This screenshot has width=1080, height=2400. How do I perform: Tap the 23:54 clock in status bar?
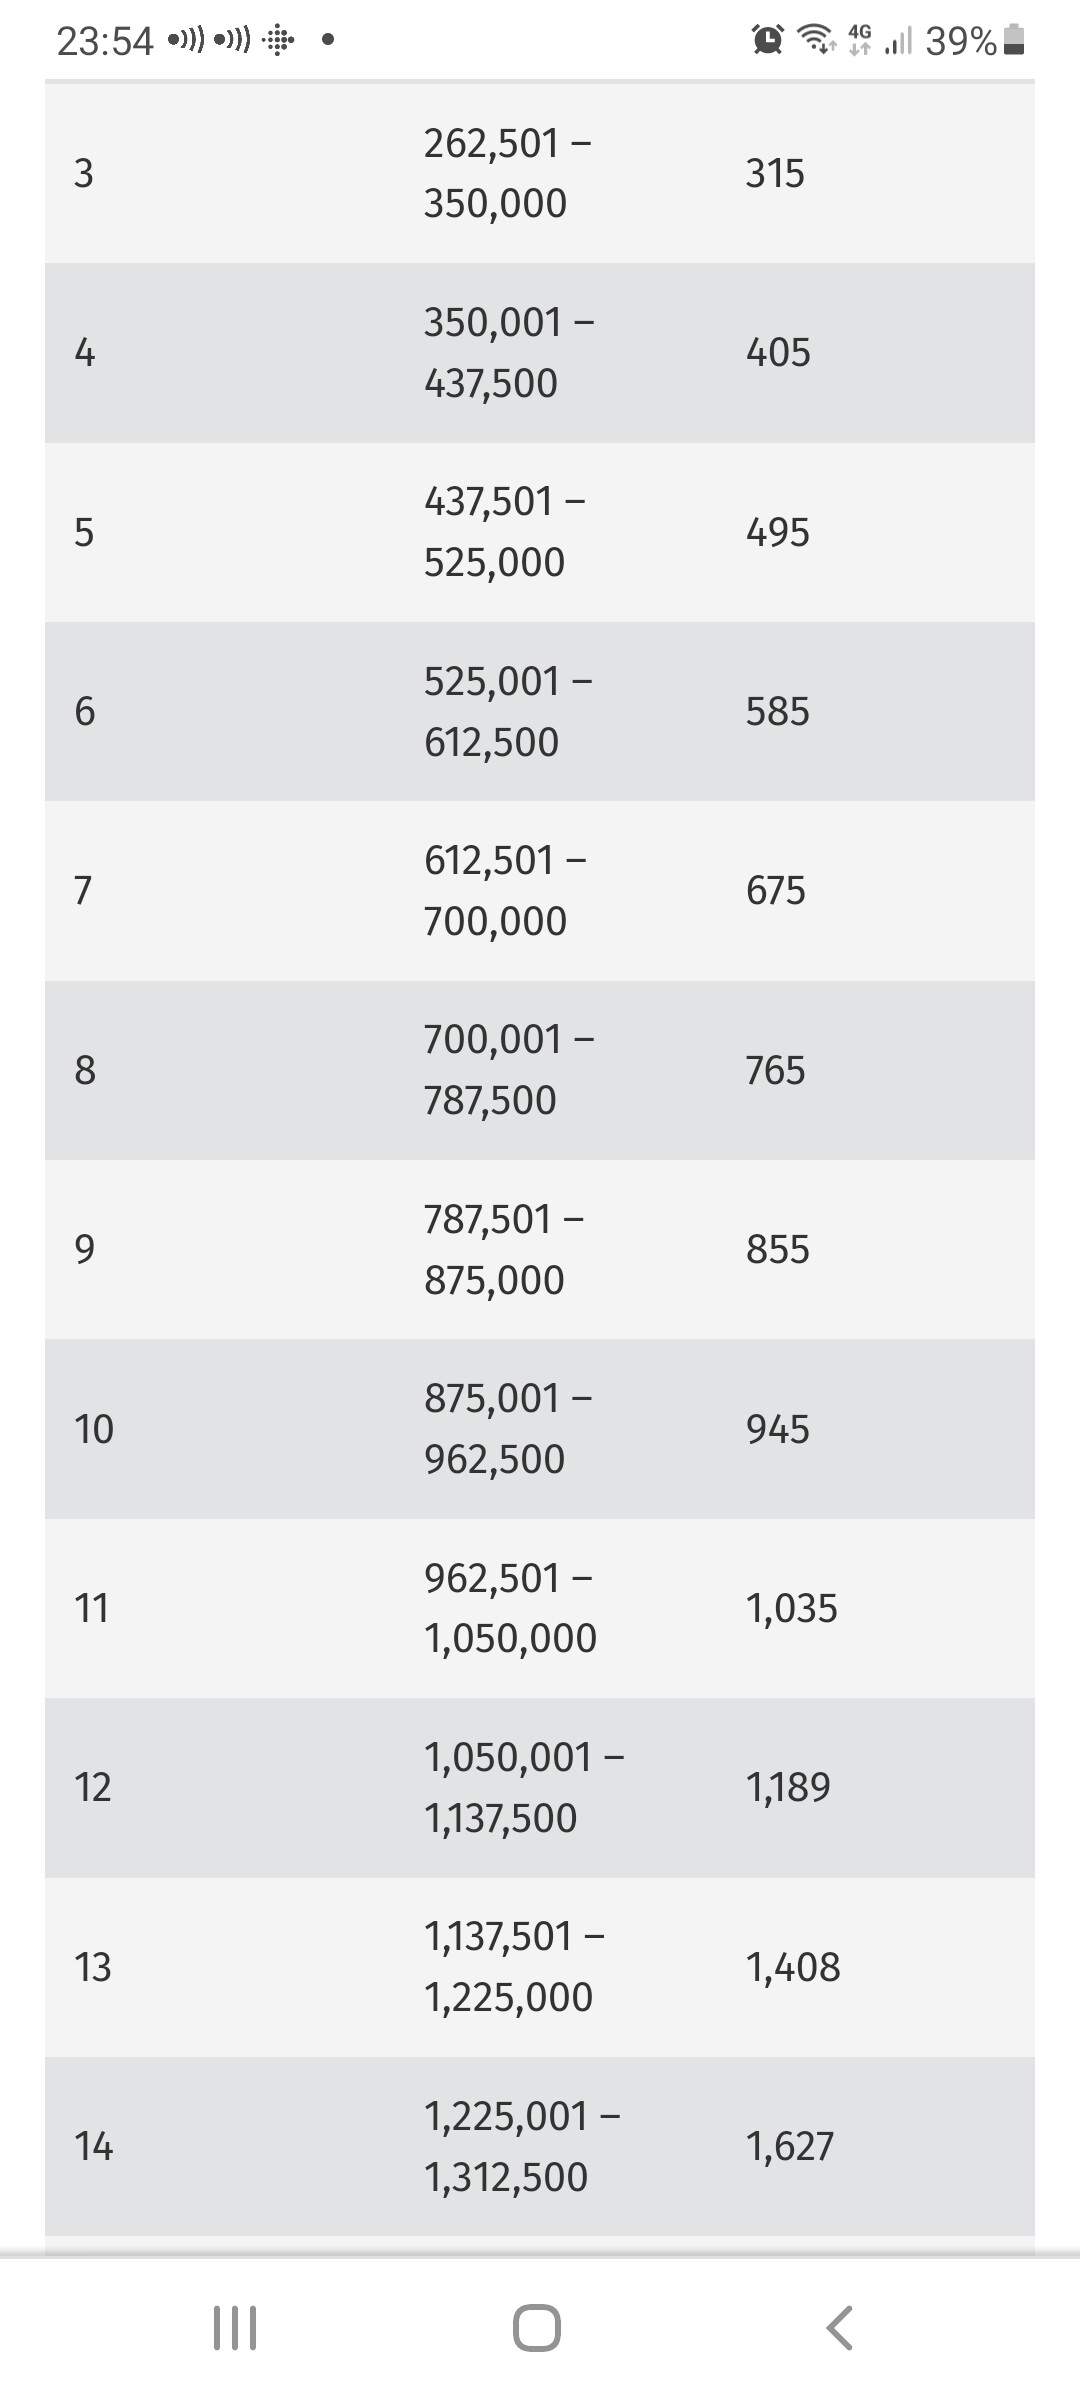coord(105,41)
